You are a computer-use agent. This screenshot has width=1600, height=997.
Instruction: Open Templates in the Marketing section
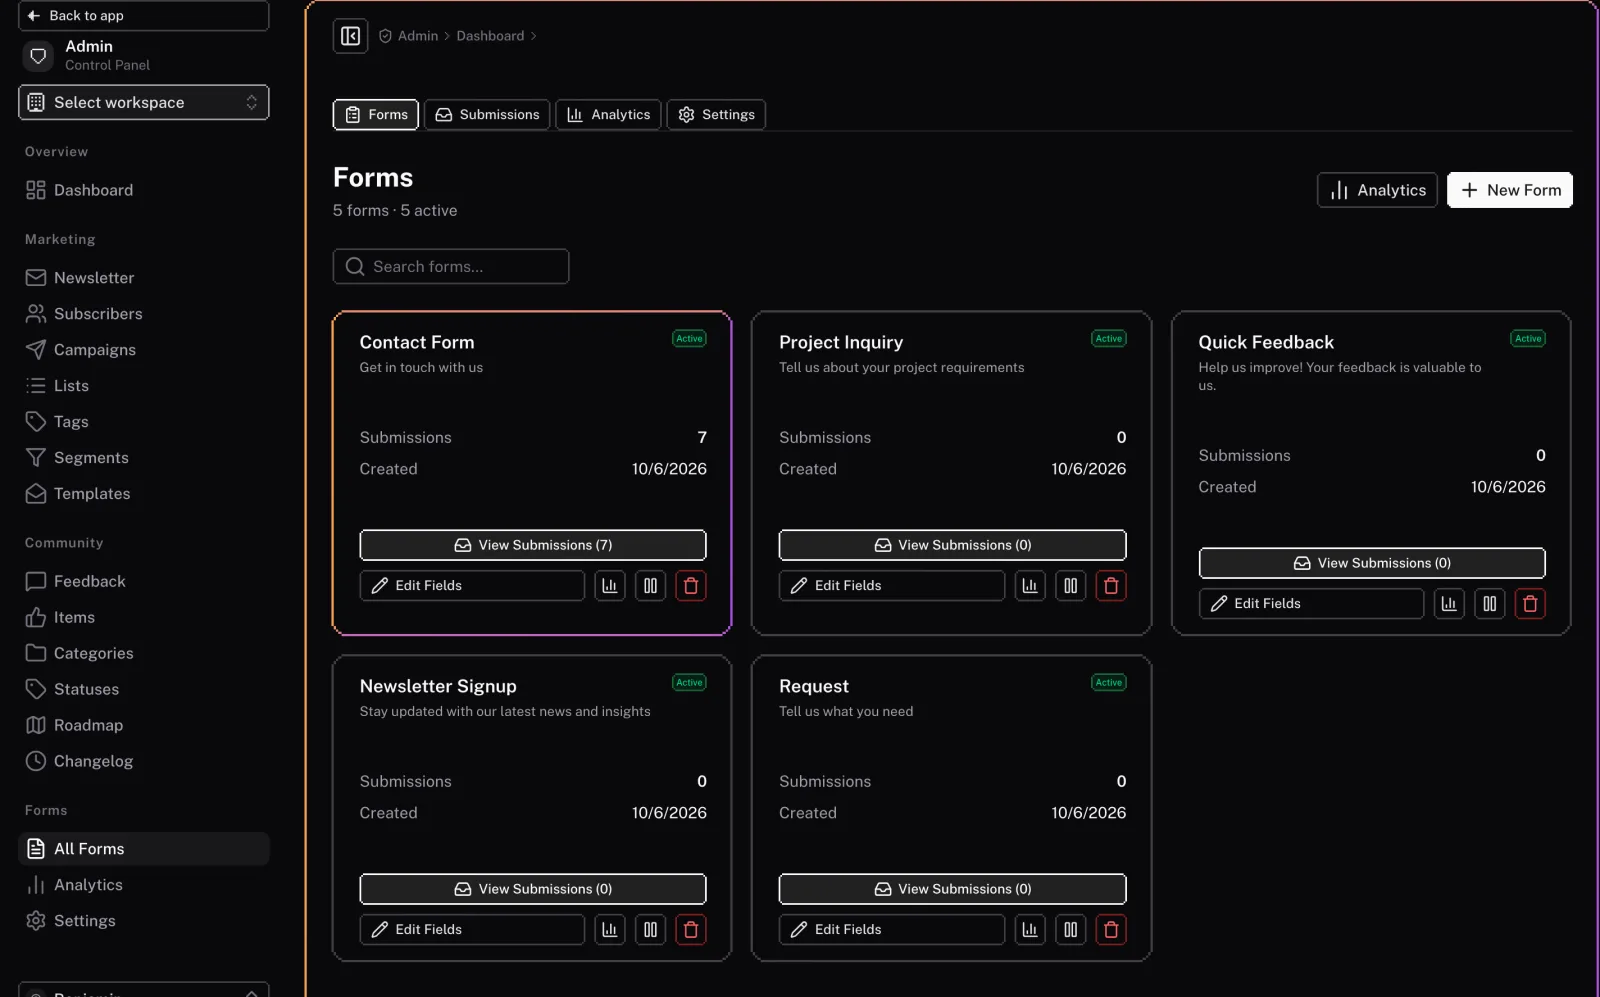click(x=144, y=494)
